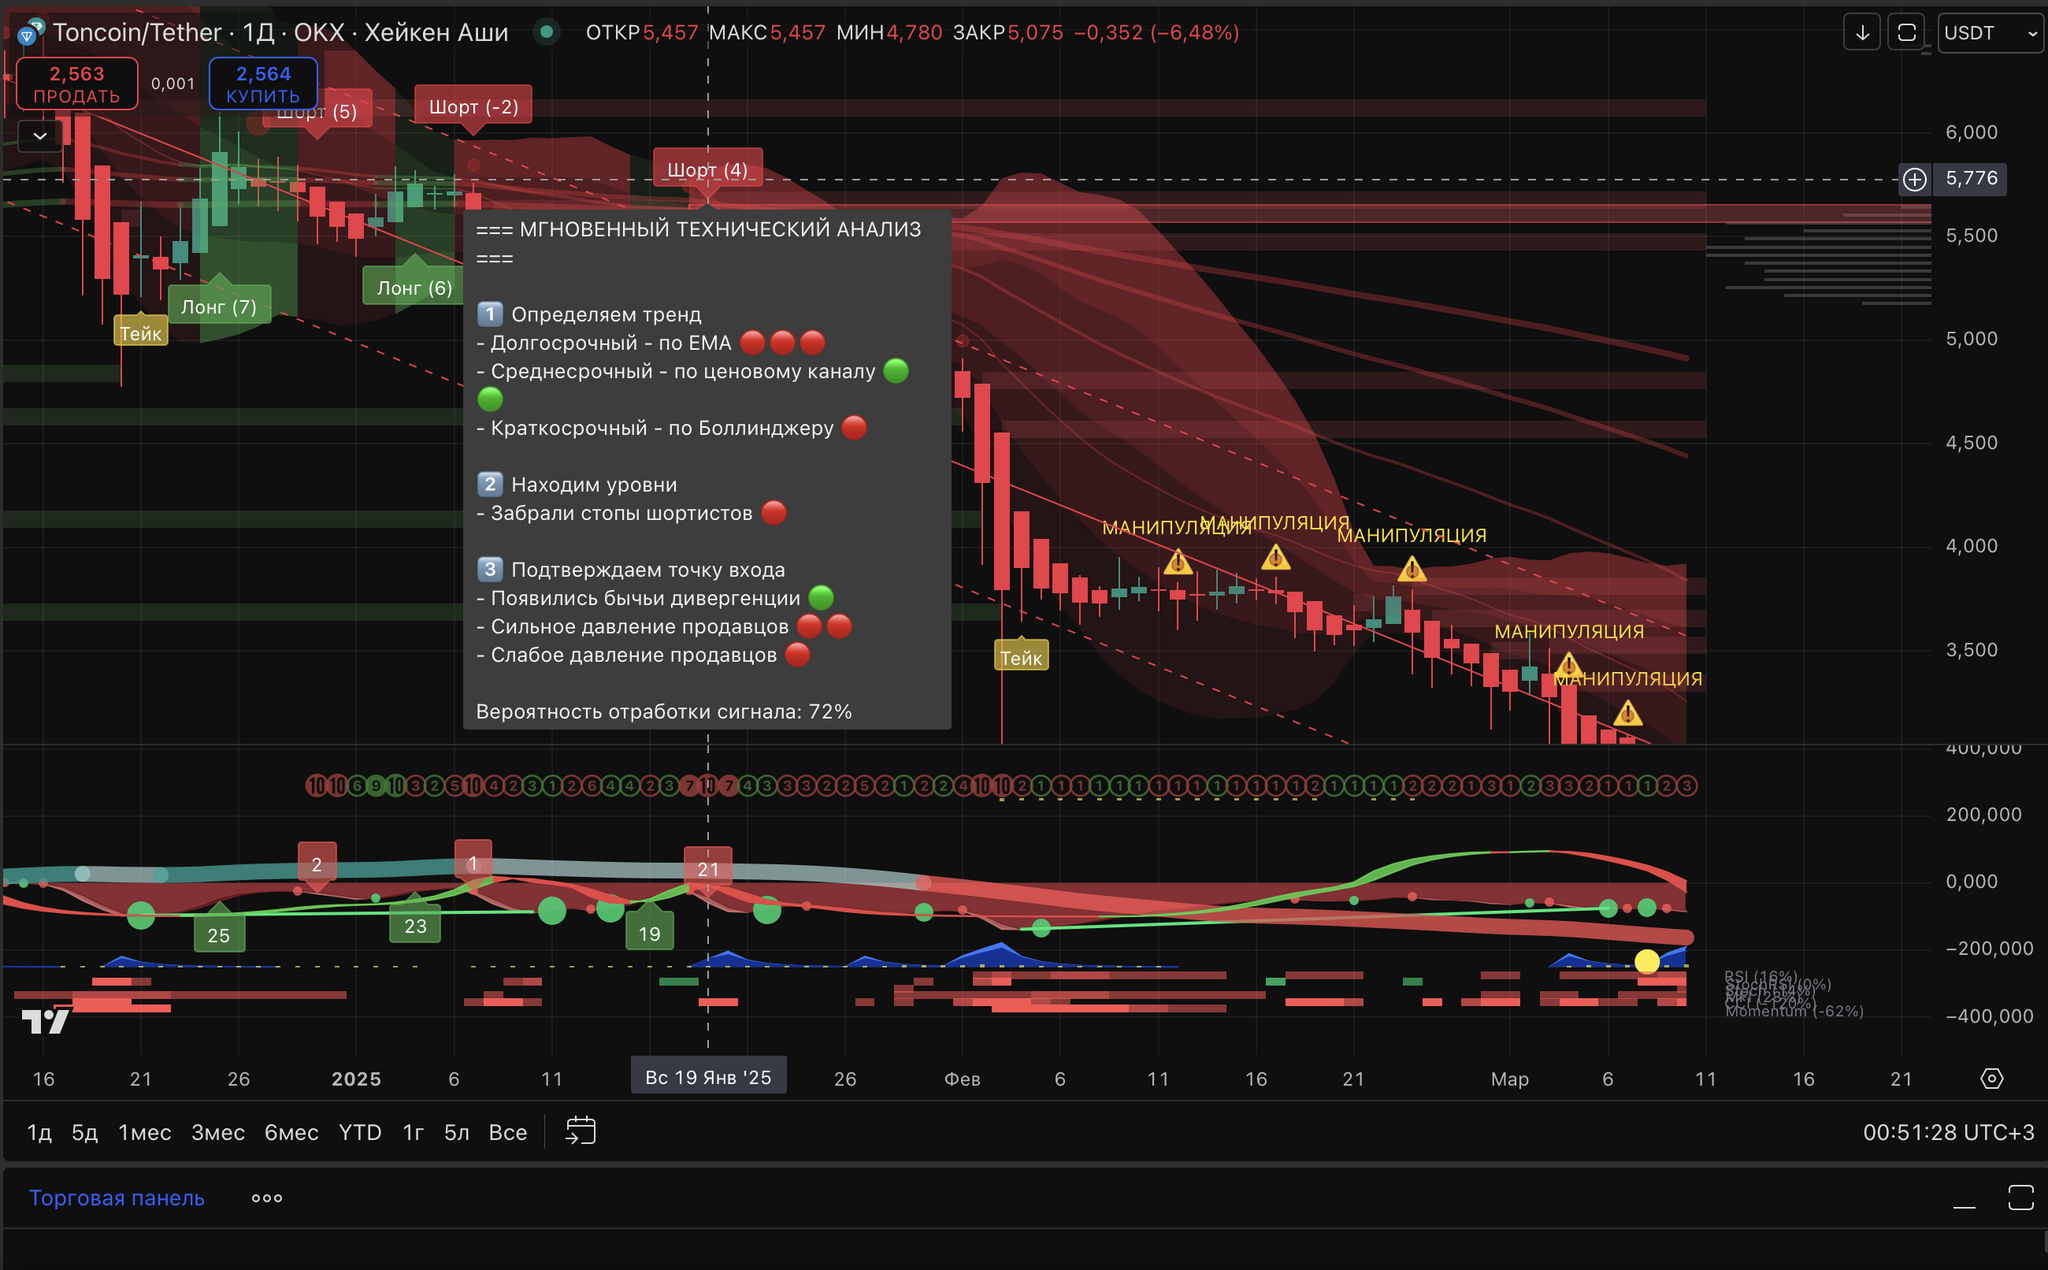Select the 3мес time range

pos(218,1132)
